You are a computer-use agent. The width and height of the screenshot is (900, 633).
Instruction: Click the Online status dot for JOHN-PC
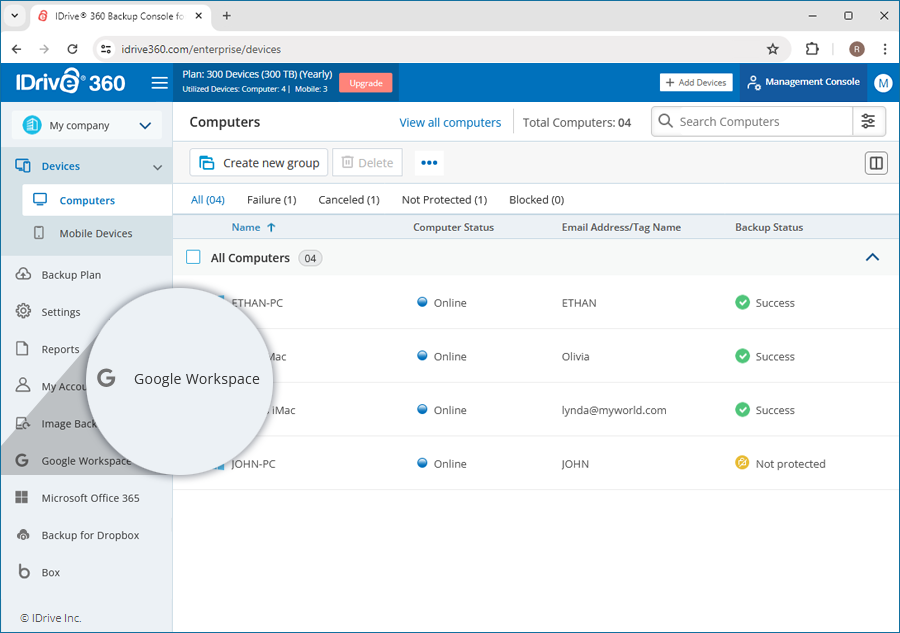point(422,463)
